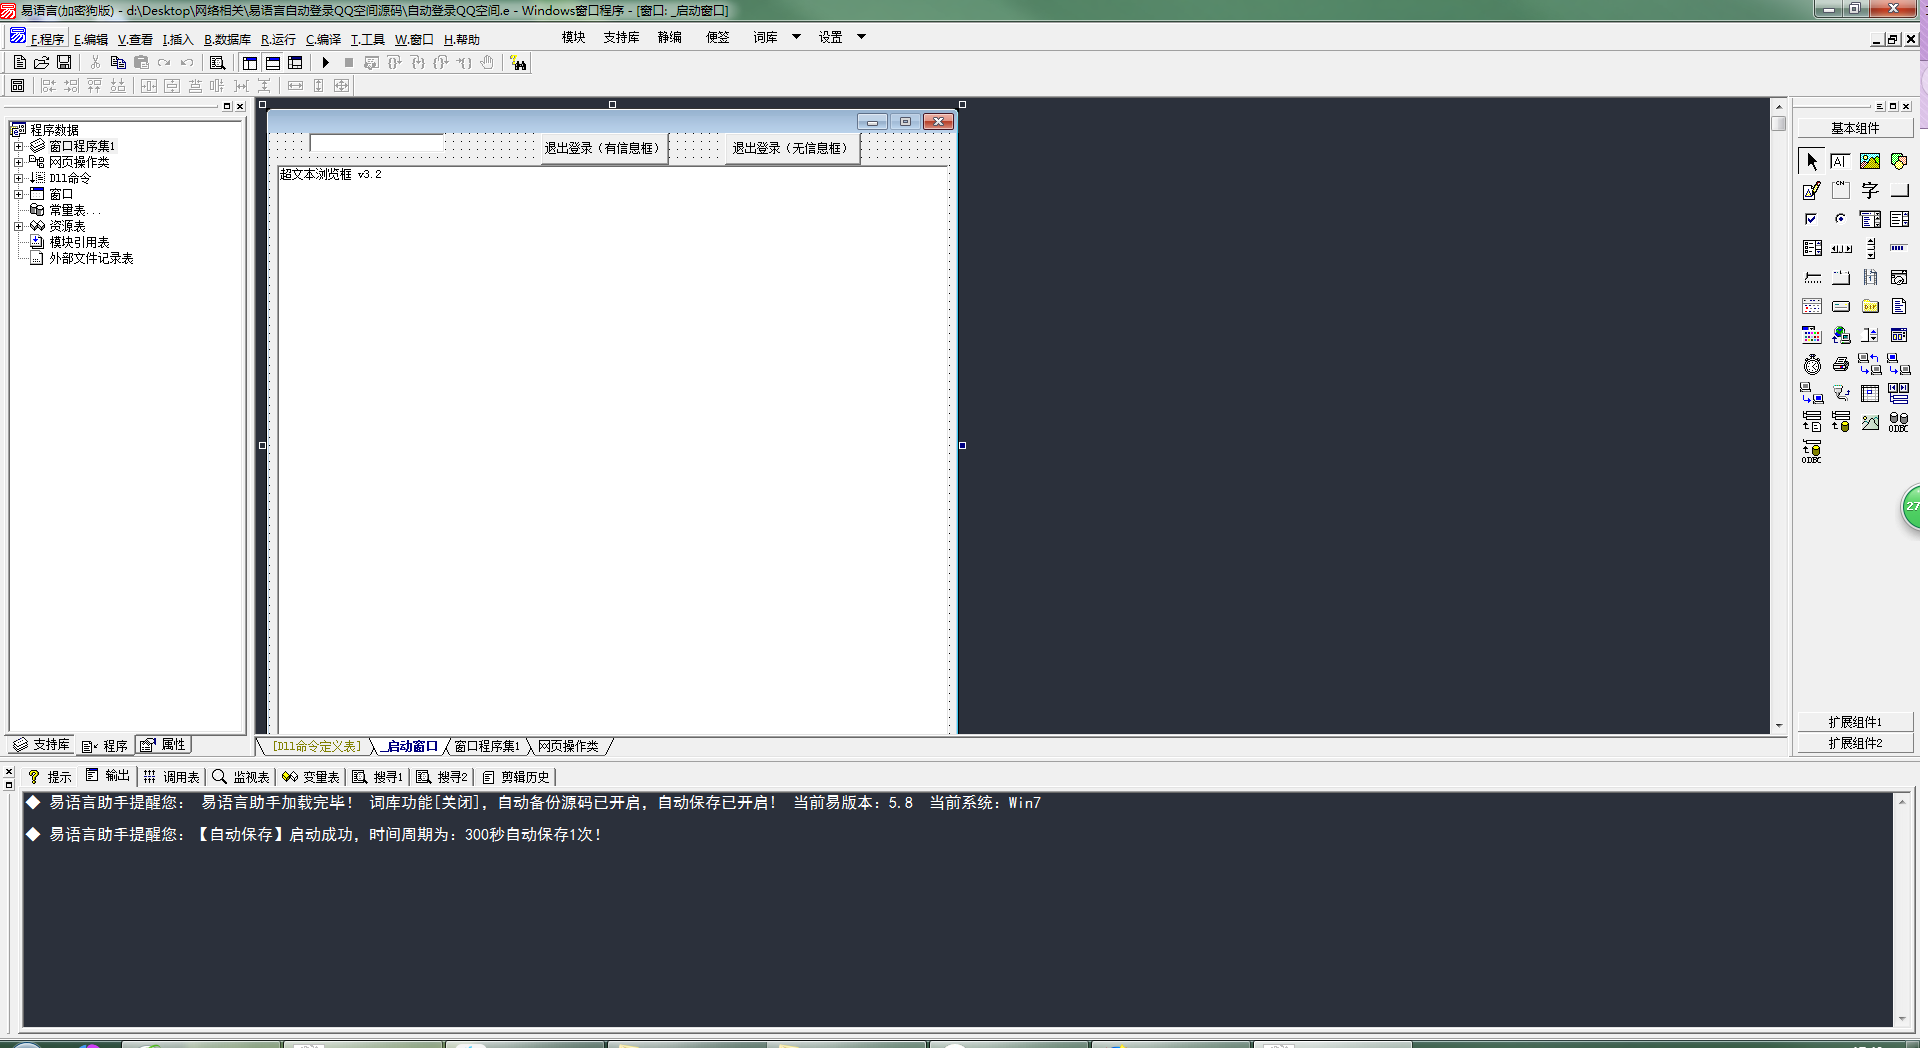Click the Run program play icon
This screenshot has height=1048, width=1928.
[x=325, y=63]
